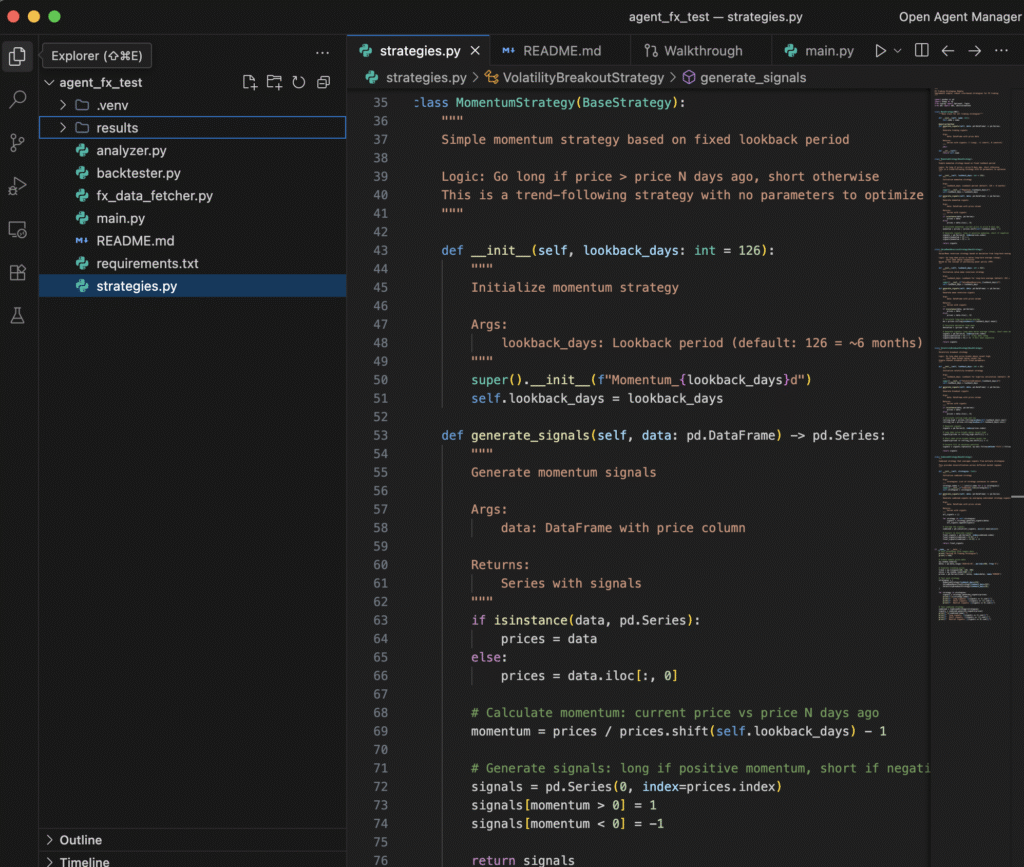The width and height of the screenshot is (1024, 867).
Task: Click Open Agent Manager button
Action: click(960, 17)
